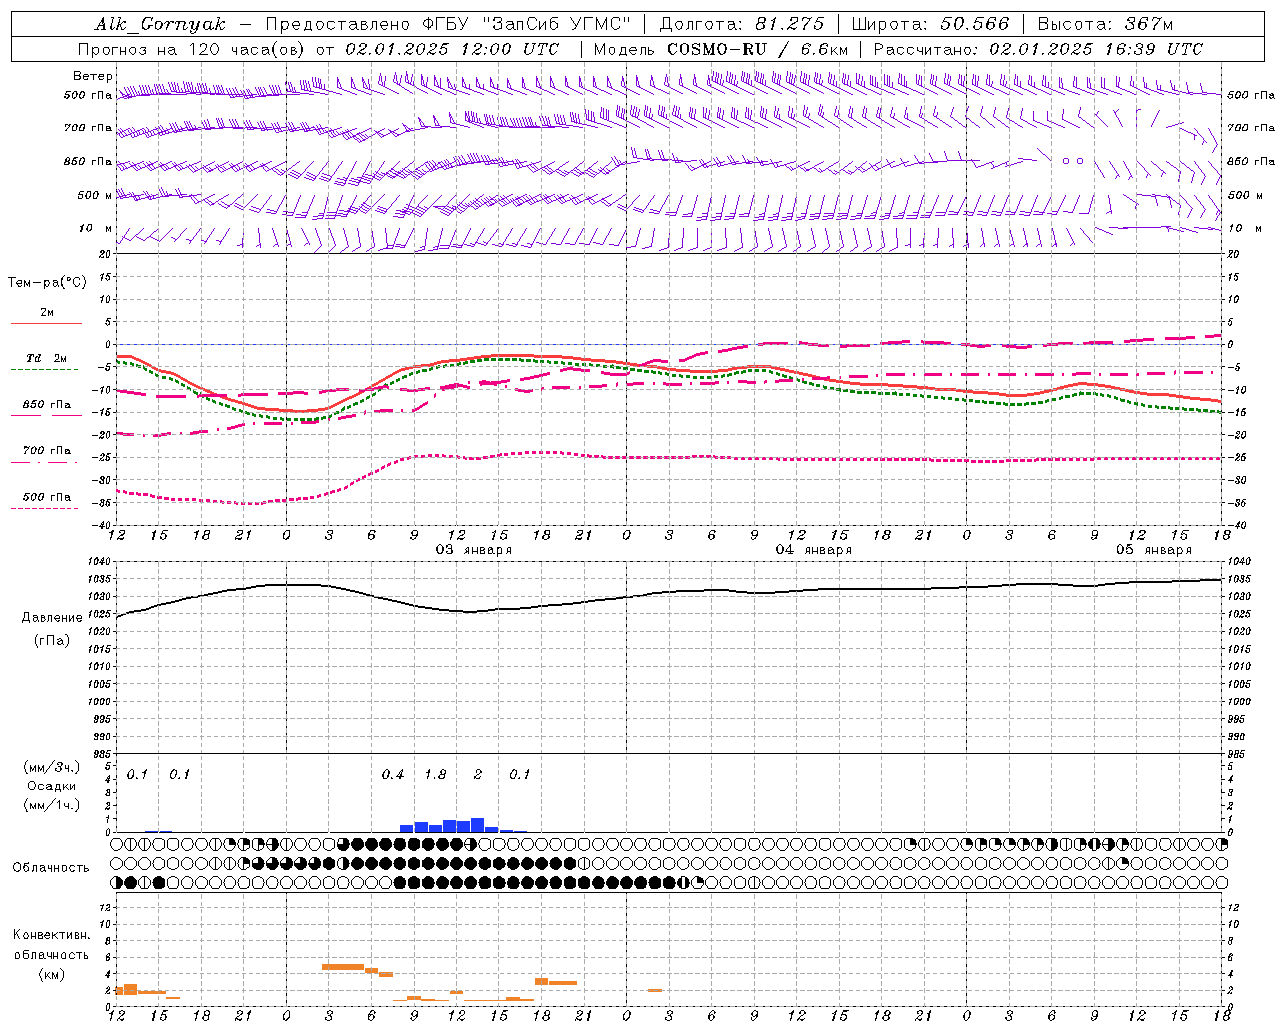The height and width of the screenshot is (1024, 1280).
Task: Select the Рассчитано: 02.01.2025 16:39 UTC timestamp
Action: tap(1038, 49)
